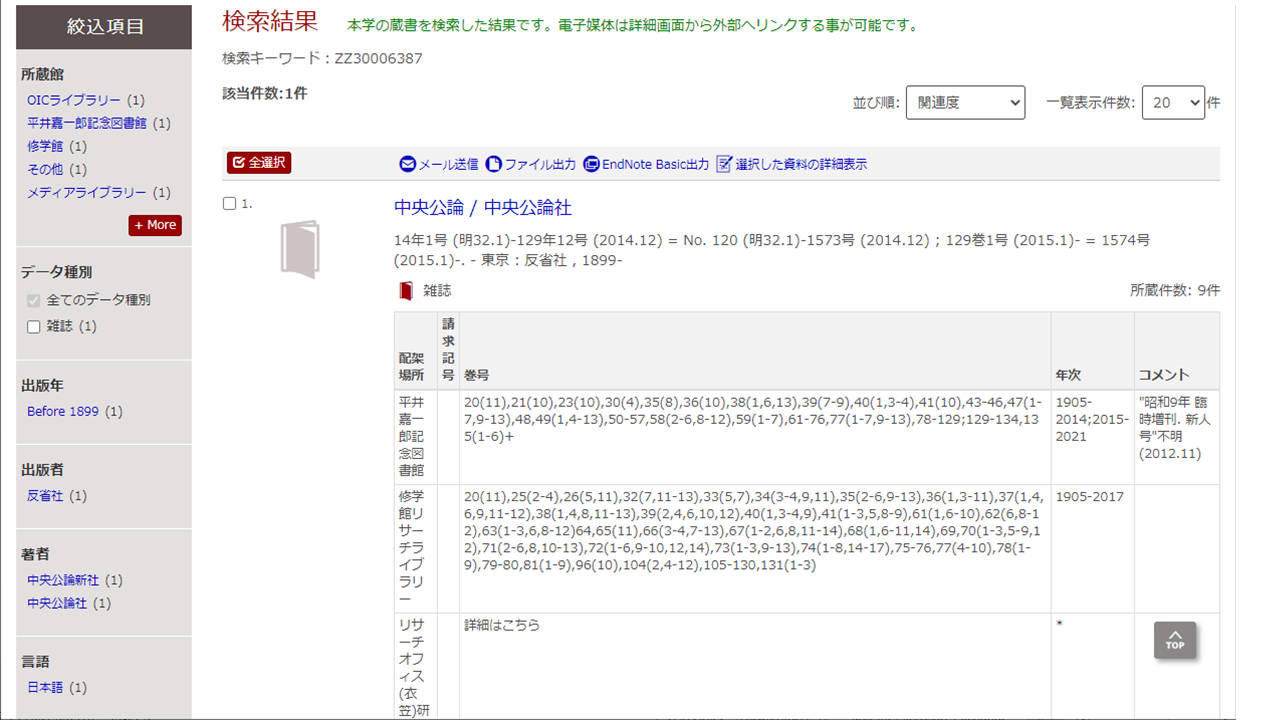The image size is (1280, 720).
Task: Open the 詳細はこちら link
Action: [502, 625]
